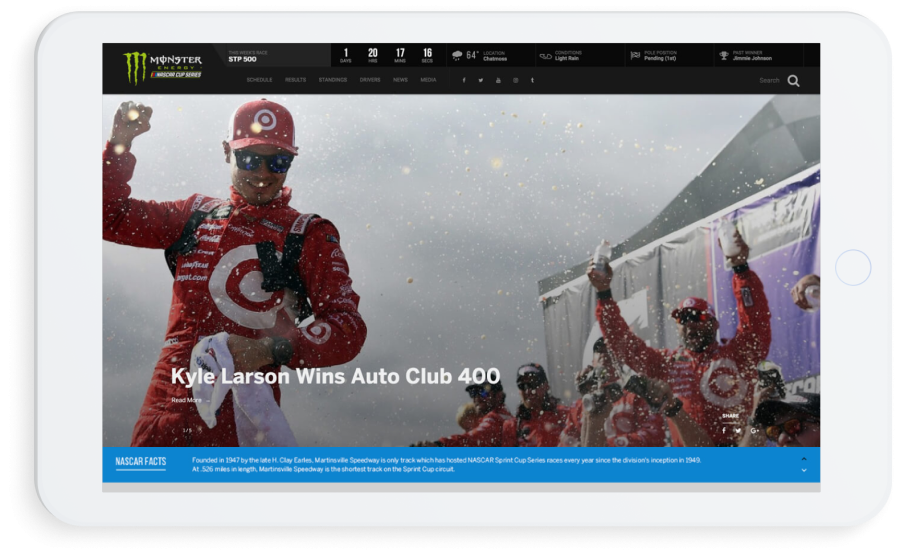
Task: Share the story on Facebook
Action: tap(724, 431)
